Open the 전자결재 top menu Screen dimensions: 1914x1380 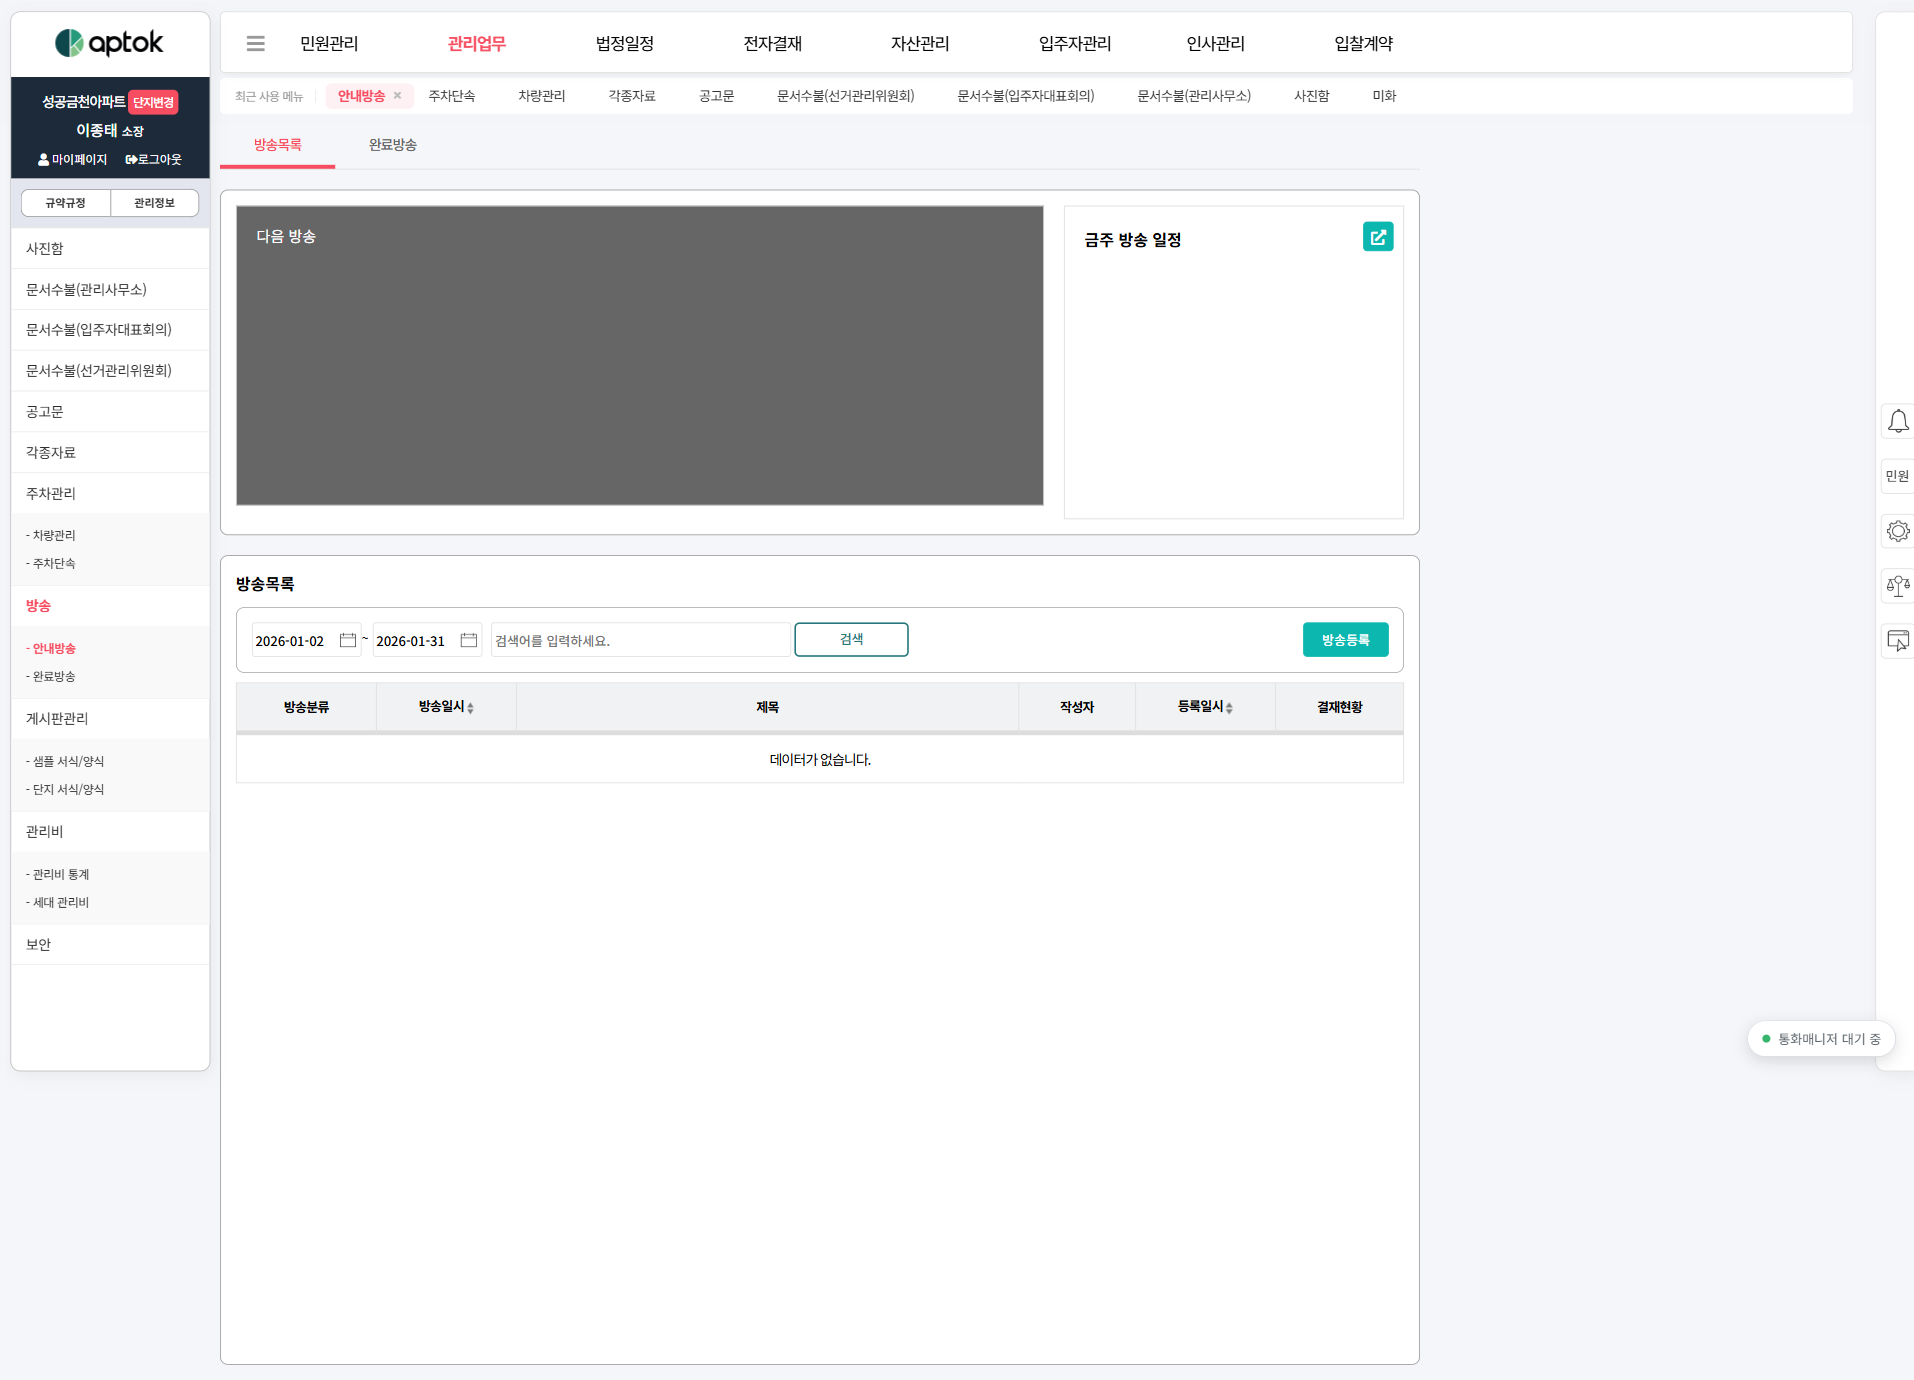(773, 43)
